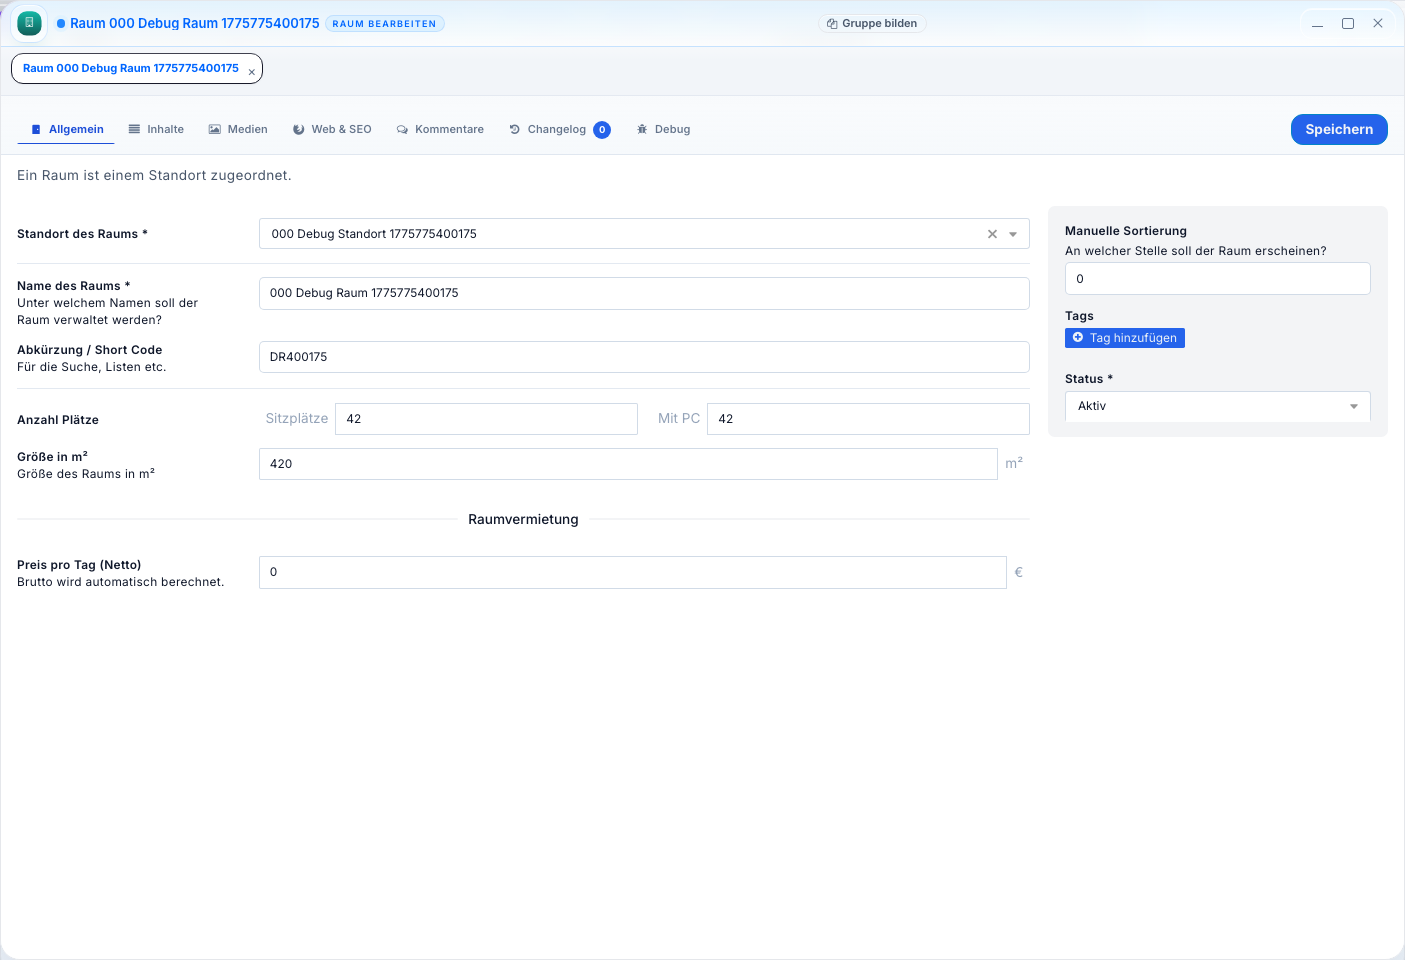The height and width of the screenshot is (960, 1405).
Task: Close the Raum 000 Debug Raum tab
Action: point(252,72)
